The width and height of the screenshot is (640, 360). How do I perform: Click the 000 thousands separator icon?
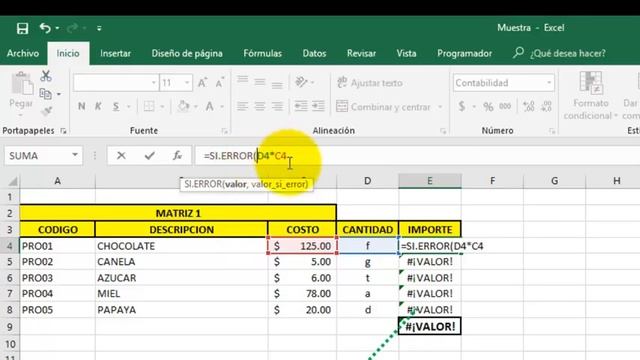click(505, 107)
